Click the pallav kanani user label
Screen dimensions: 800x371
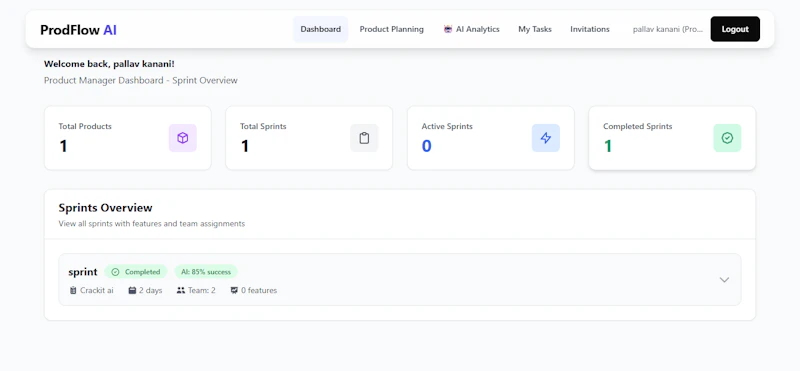point(668,29)
